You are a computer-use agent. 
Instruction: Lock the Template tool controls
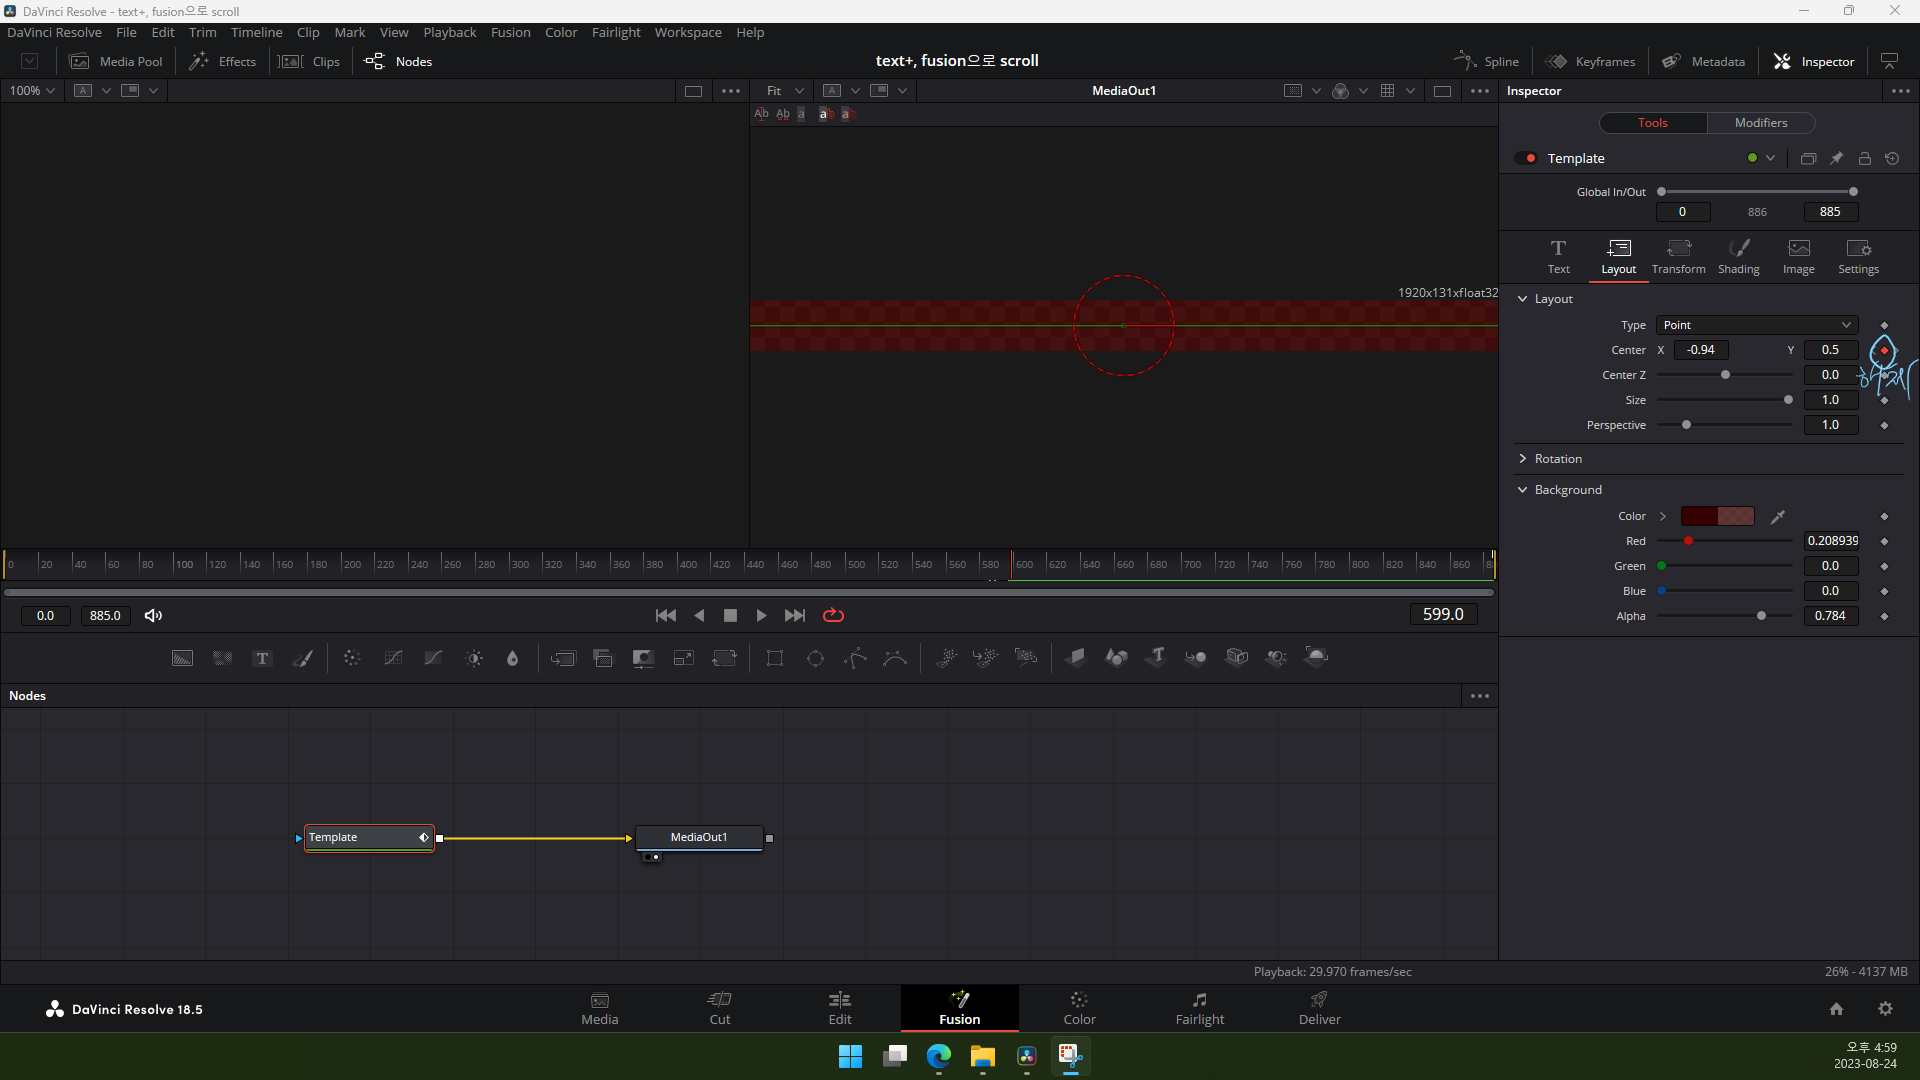1865,158
